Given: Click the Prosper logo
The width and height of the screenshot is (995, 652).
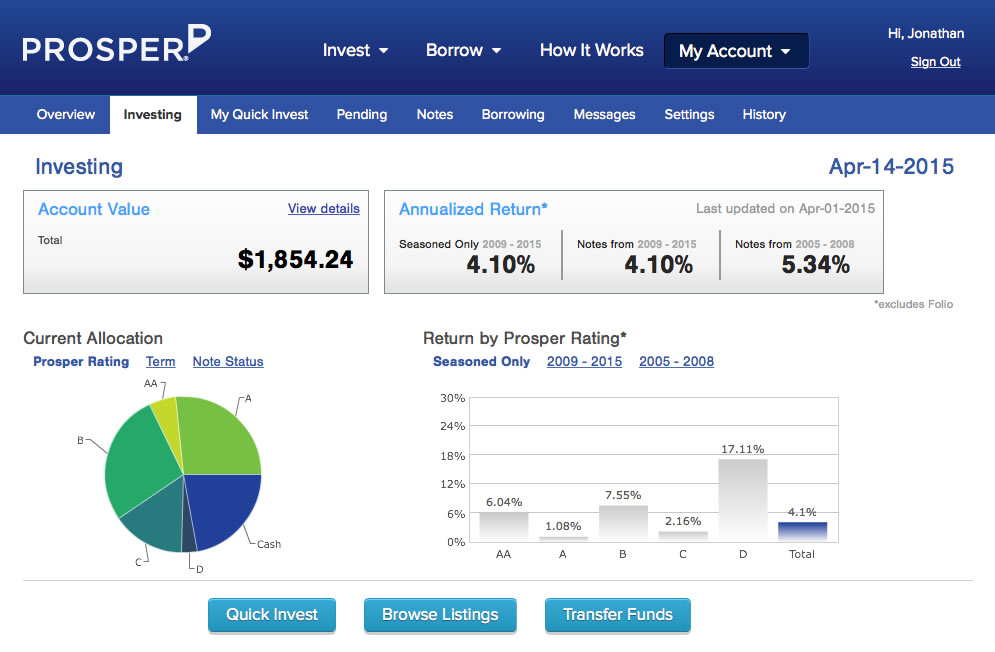Looking at the screenshot, I should pyautogui.click(x=116, y=47).
